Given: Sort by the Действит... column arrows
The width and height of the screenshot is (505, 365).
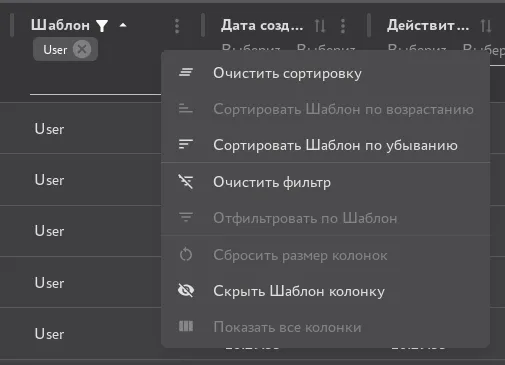Looking at the screenshot, I should click(x=486, y=26).
